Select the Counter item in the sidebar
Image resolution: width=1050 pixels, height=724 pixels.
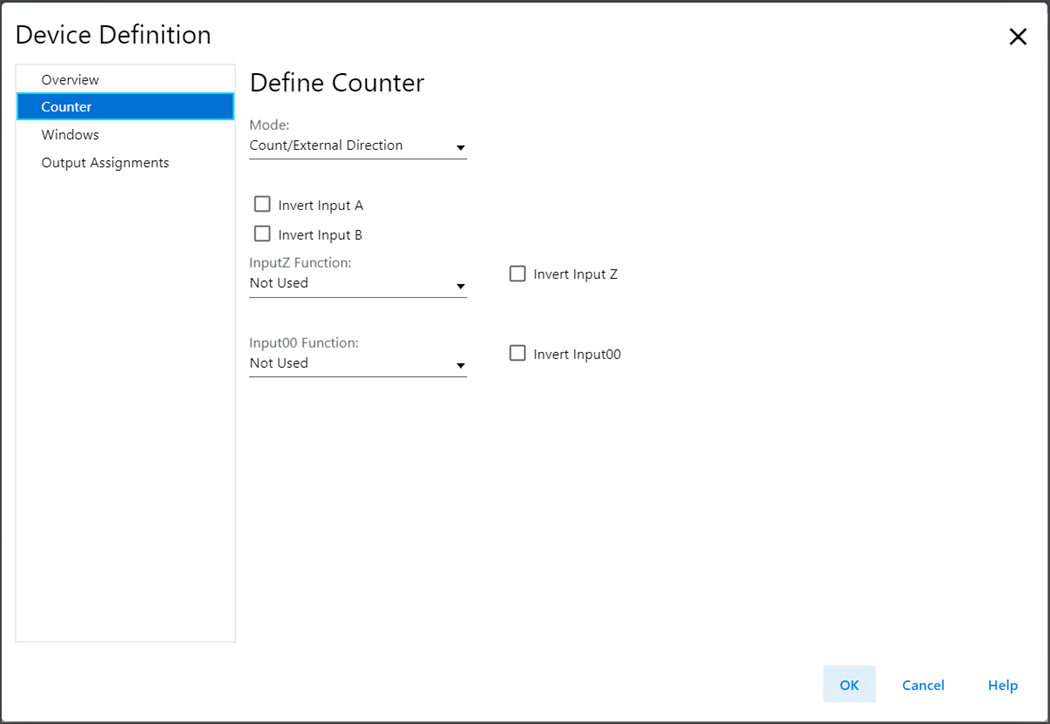tap(66, 107)
